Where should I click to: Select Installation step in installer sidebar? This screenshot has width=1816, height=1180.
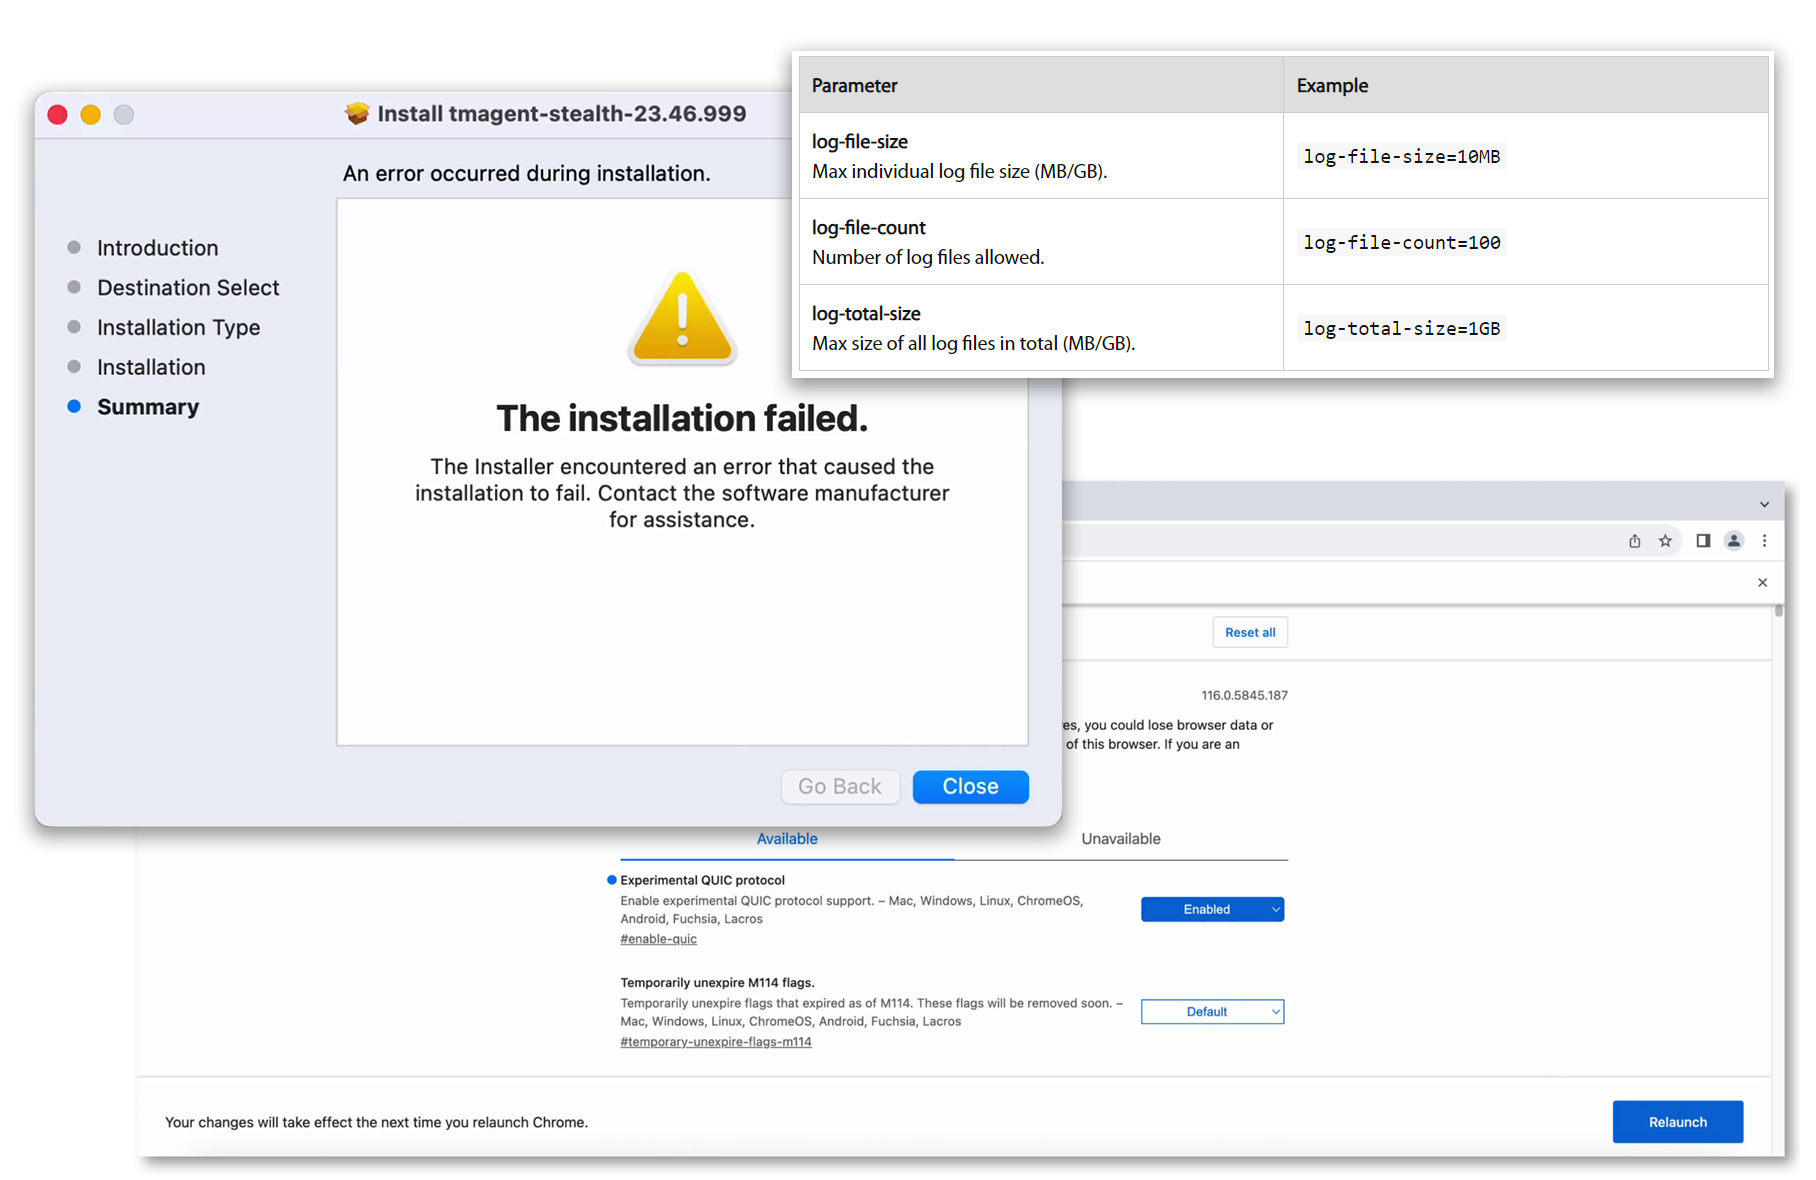[151, 368]
